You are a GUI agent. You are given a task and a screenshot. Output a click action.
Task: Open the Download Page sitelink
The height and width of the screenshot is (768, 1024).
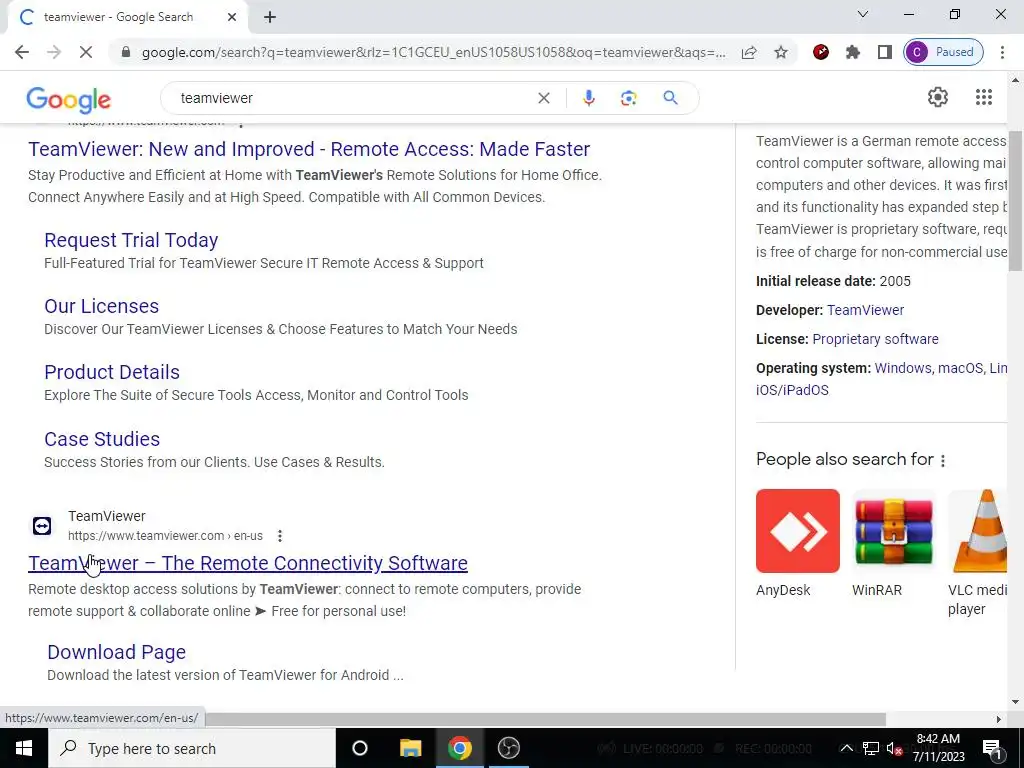(x=116, y=652)
